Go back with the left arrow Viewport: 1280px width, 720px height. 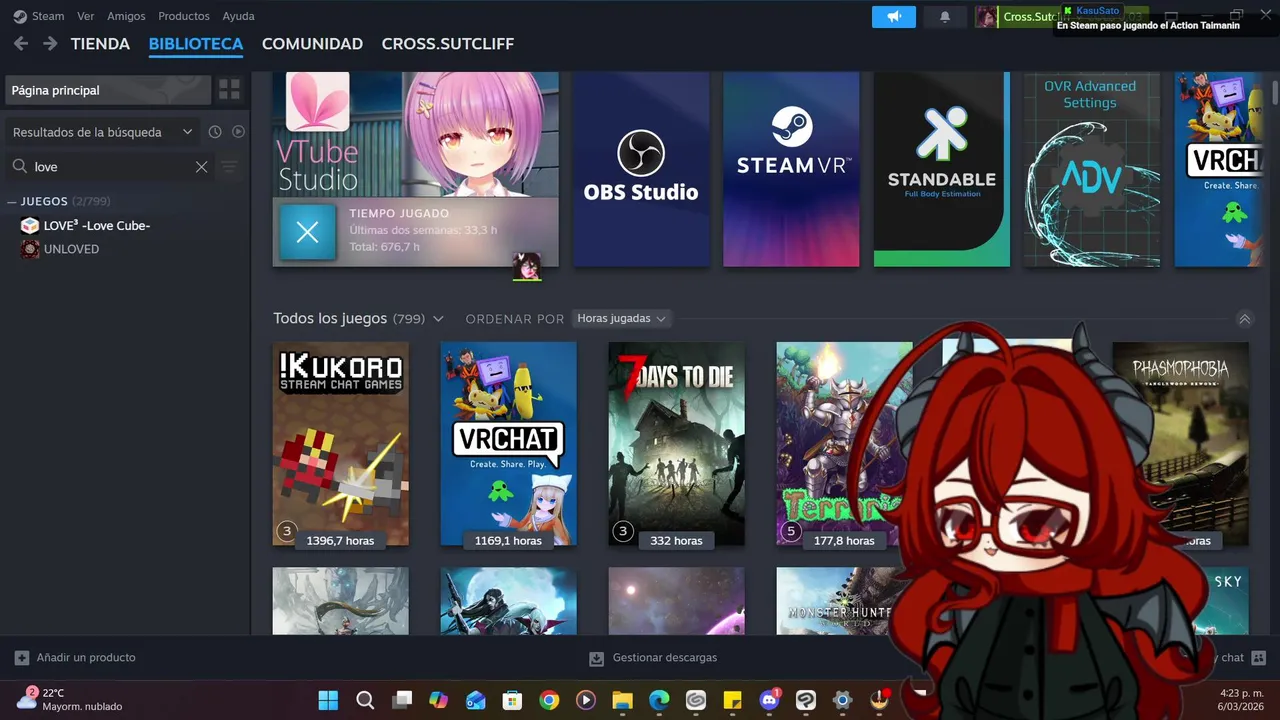click(x=21, y=44)
